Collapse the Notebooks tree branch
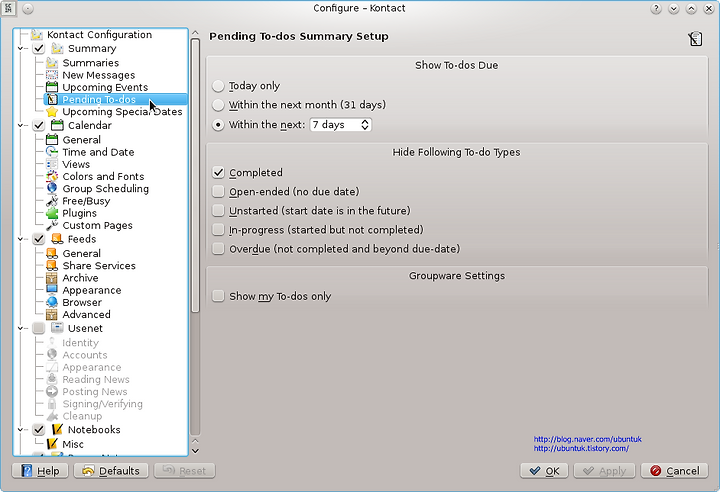 [x=20, y=430]
